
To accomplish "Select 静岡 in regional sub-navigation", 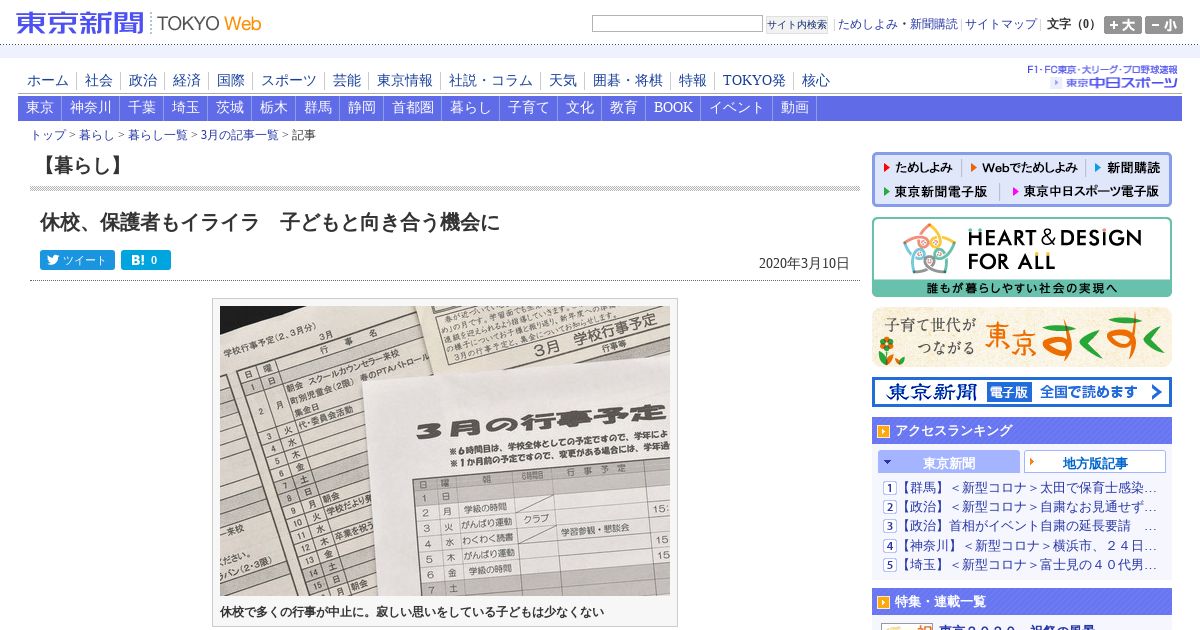I will pyautogui.click(x=362, y=108).
